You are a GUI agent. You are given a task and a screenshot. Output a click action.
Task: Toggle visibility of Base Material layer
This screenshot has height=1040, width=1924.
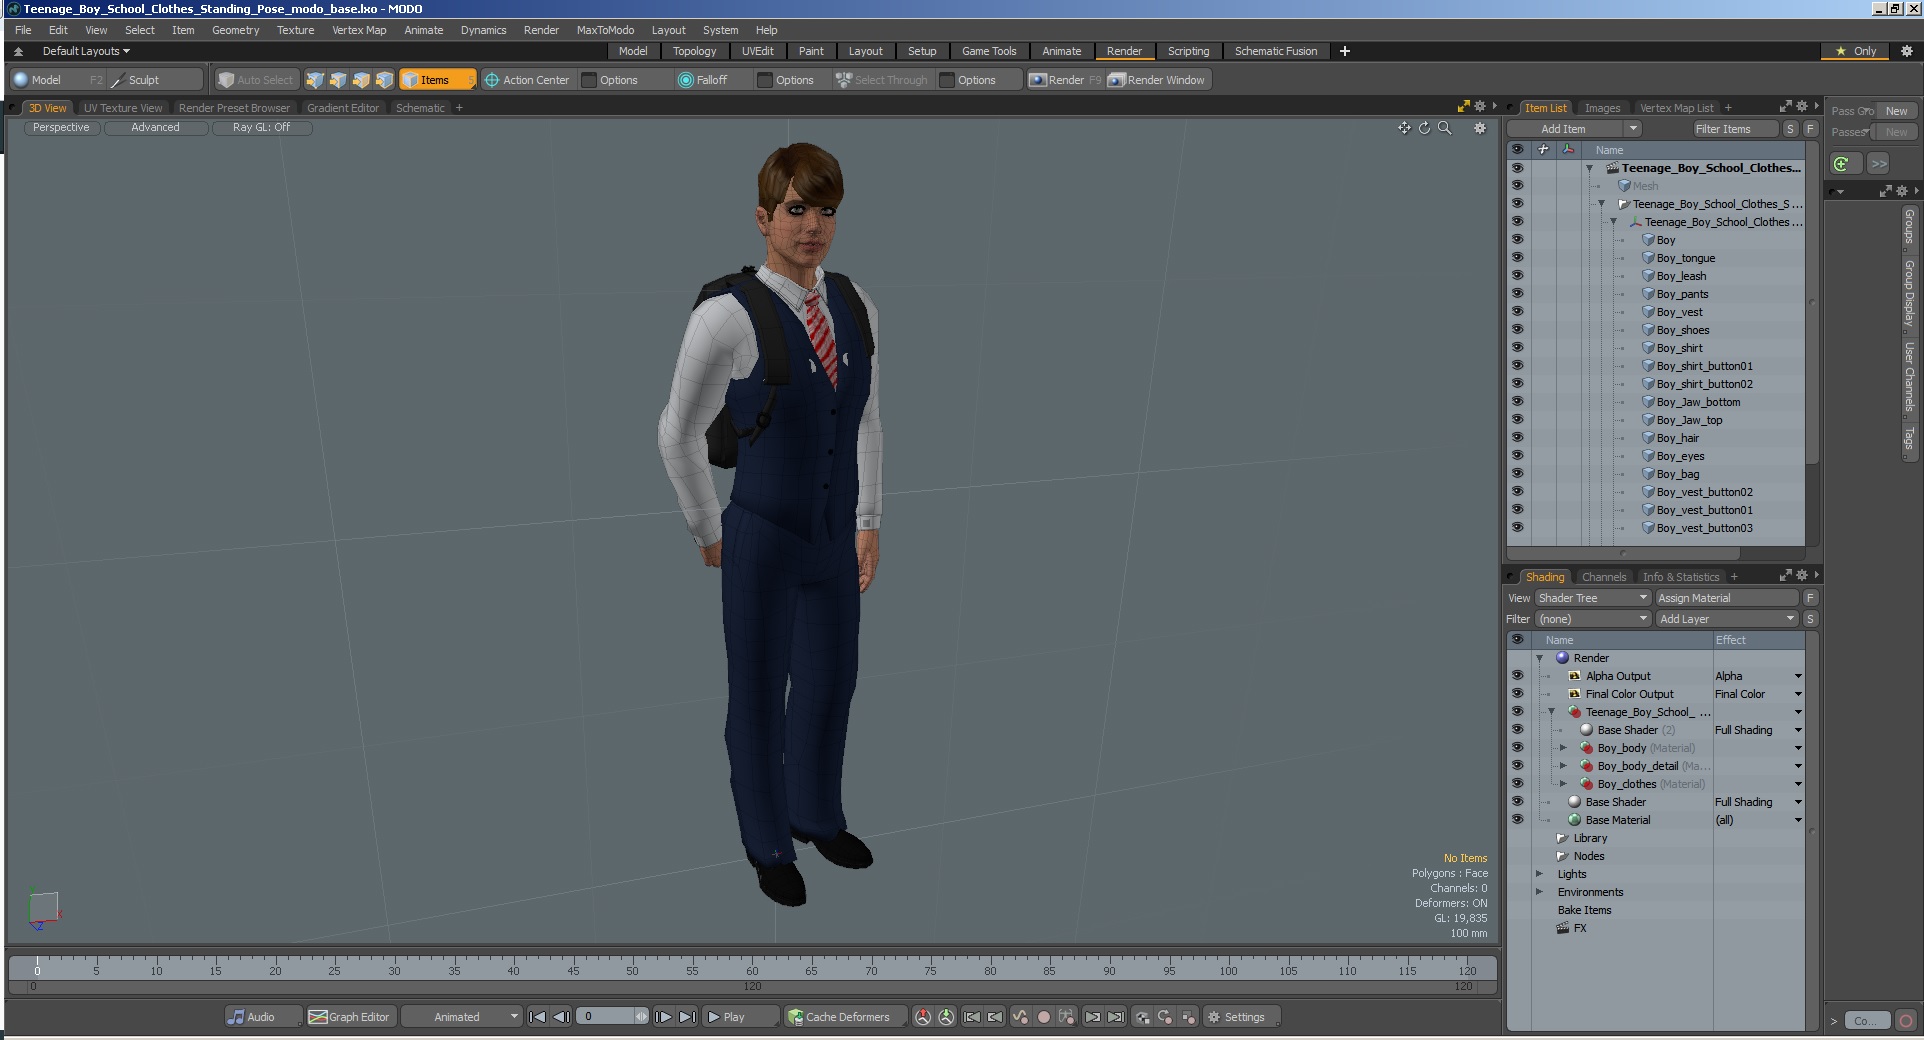click(x=1517, y=820)
